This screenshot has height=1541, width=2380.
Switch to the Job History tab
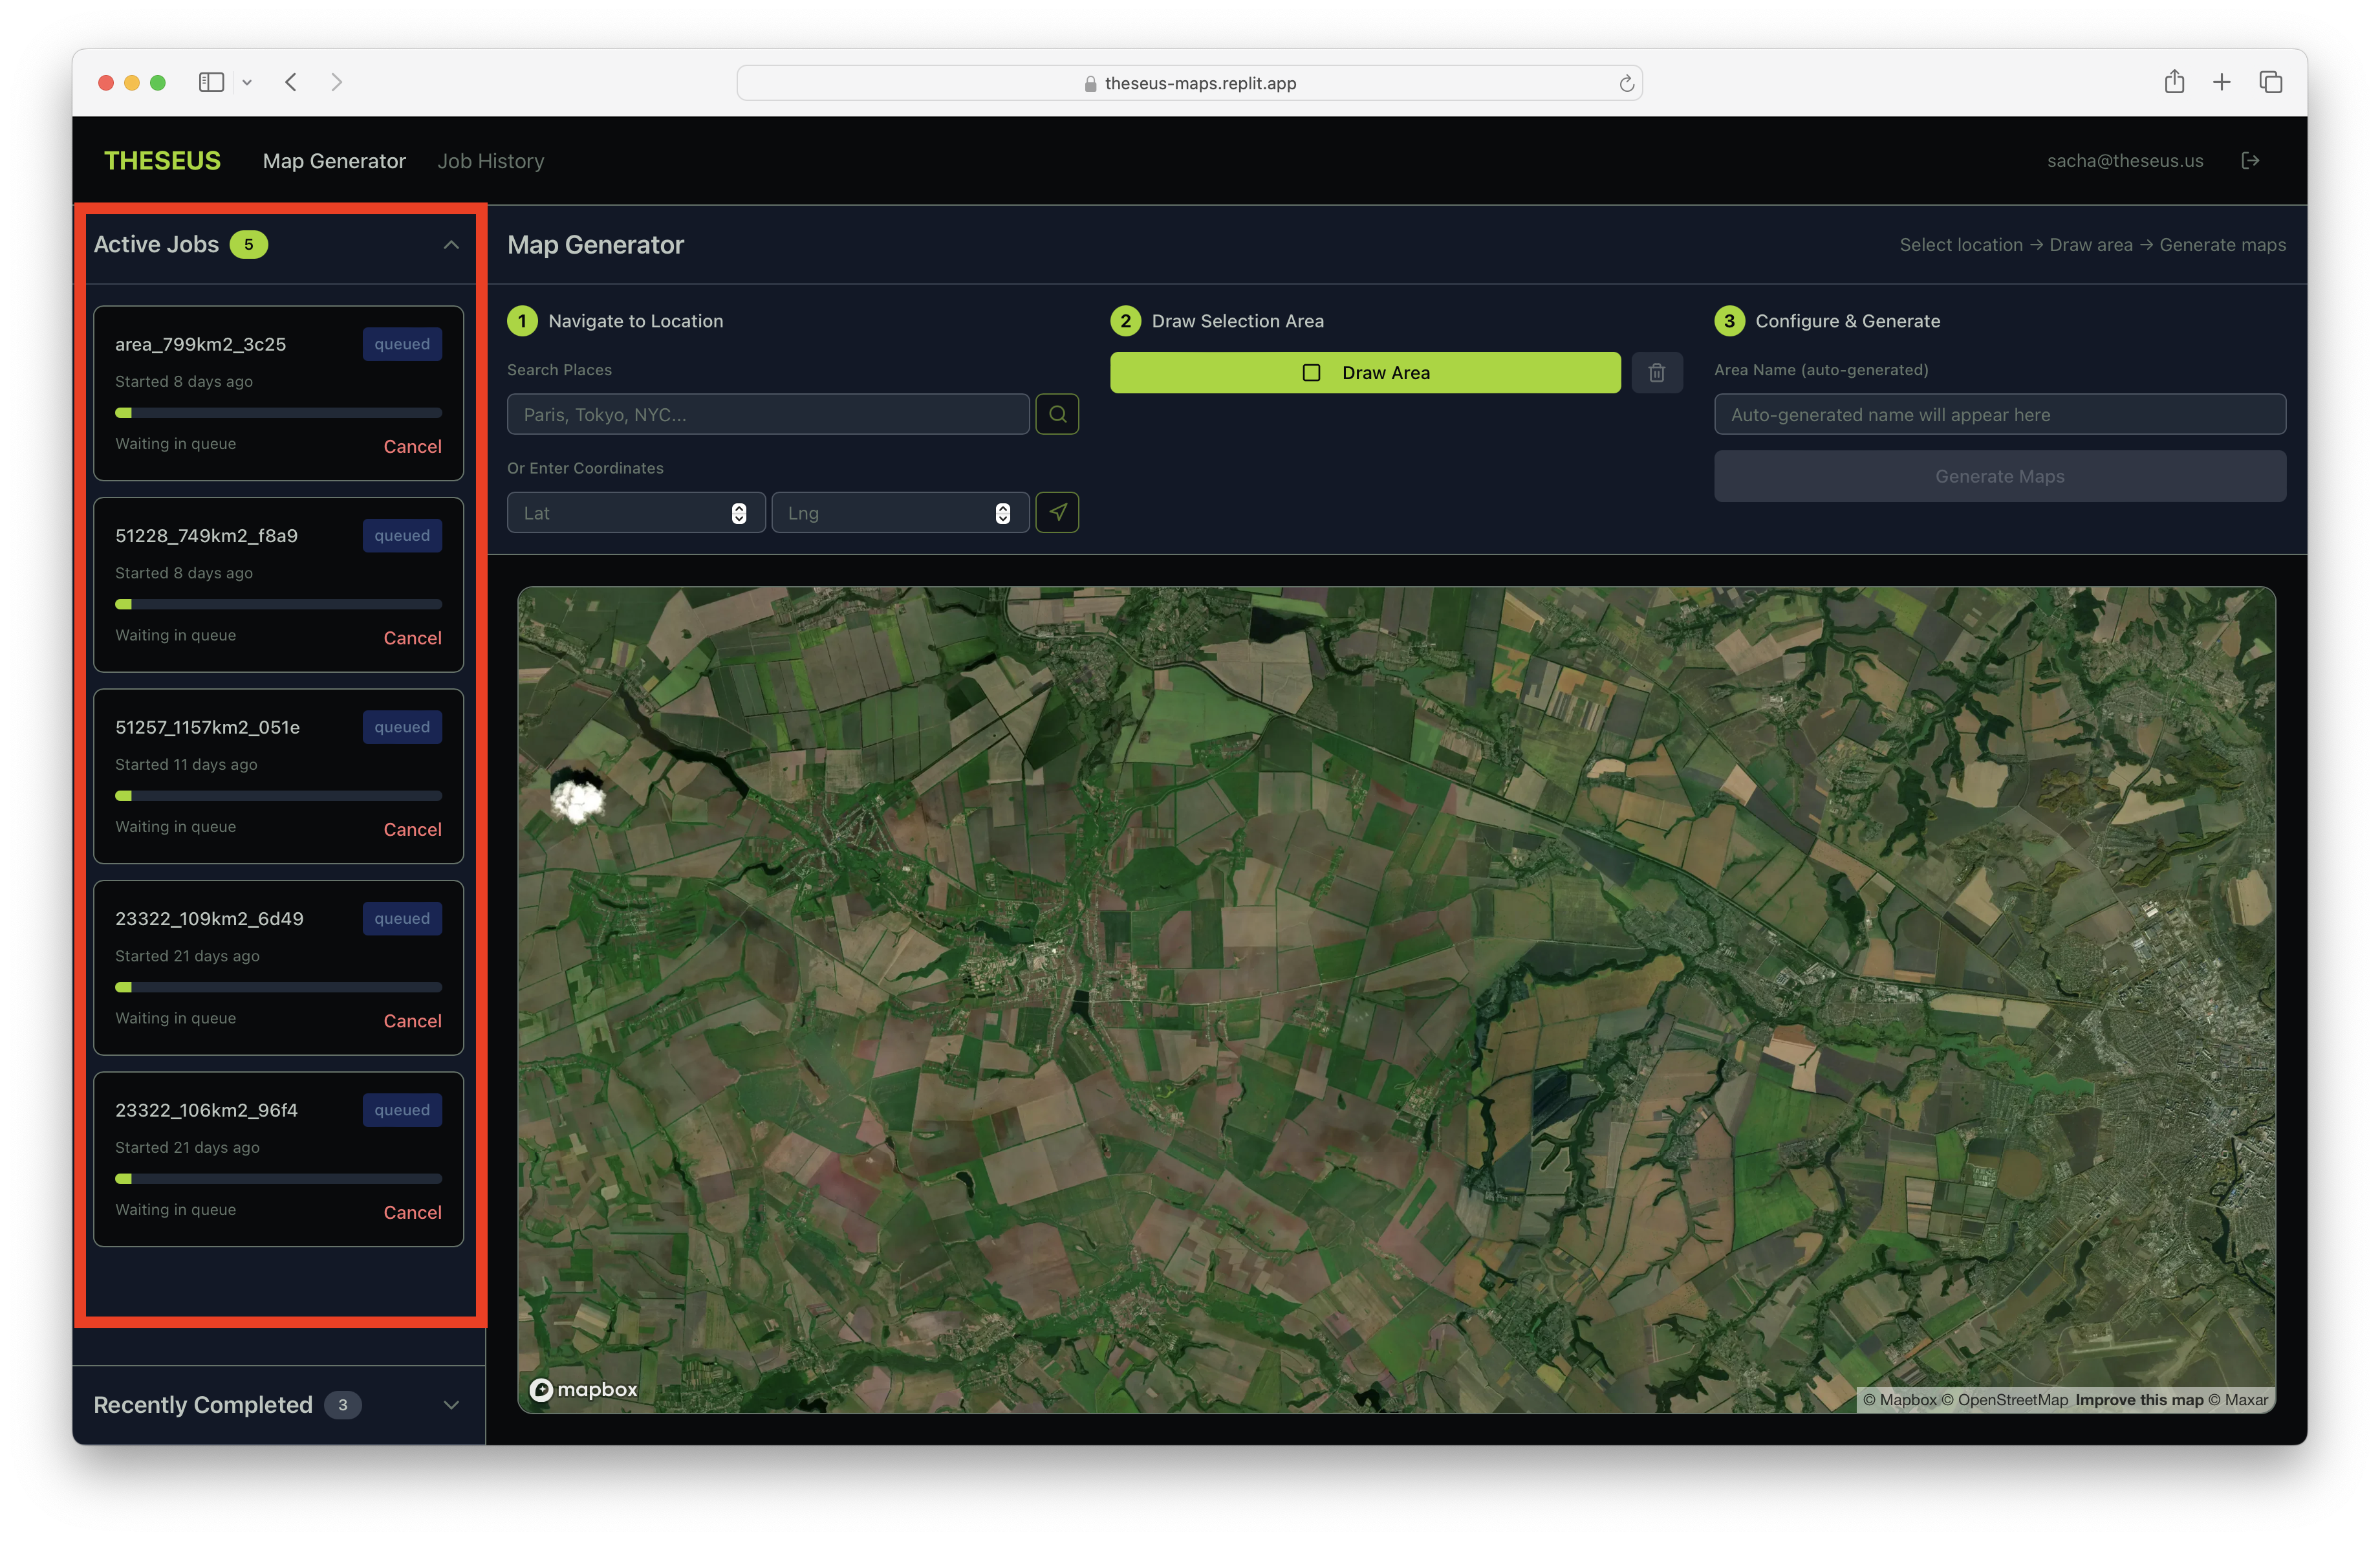[x=490, y=161]
